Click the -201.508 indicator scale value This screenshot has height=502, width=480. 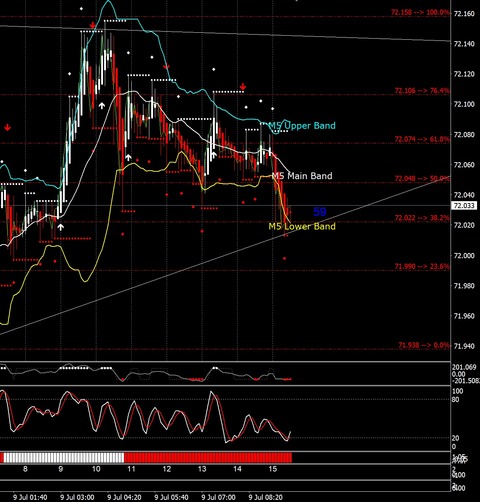(x=465, y=381)
